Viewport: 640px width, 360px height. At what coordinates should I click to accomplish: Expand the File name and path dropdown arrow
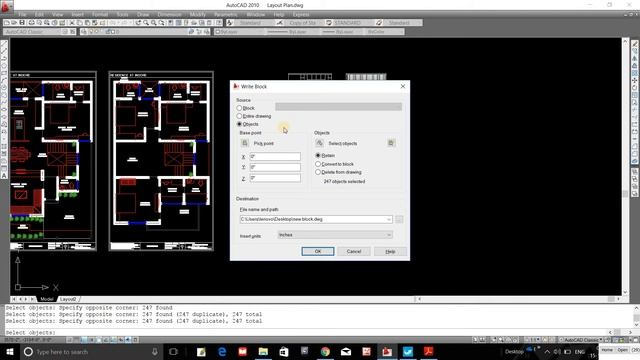point(389,220)
